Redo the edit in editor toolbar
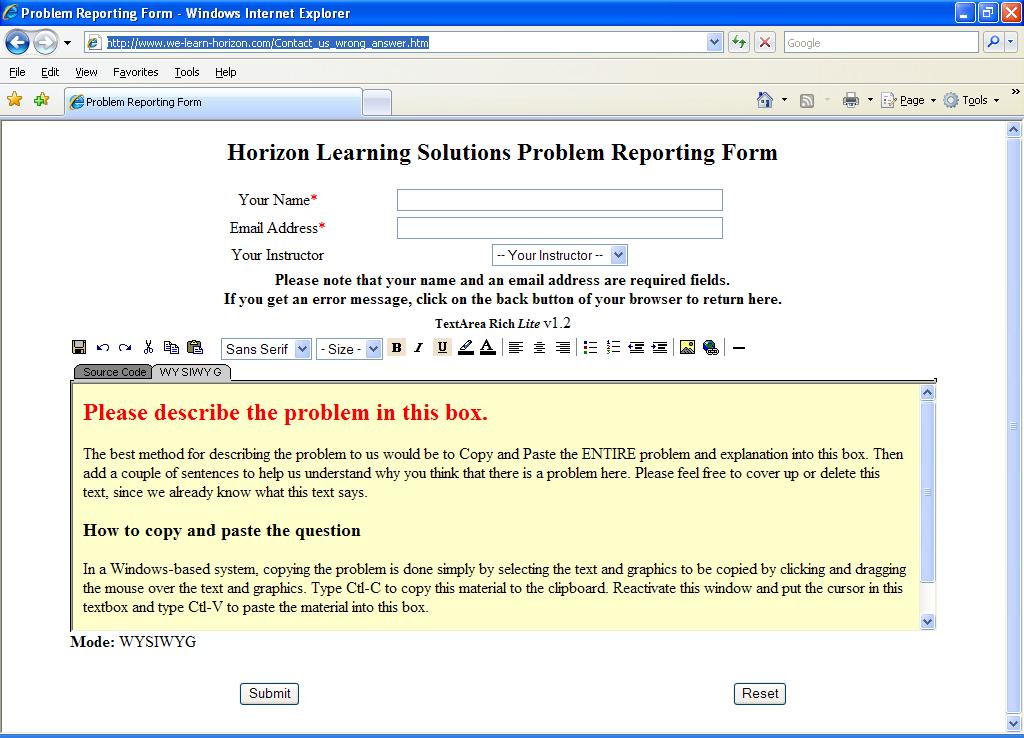 tap(125, 347)
